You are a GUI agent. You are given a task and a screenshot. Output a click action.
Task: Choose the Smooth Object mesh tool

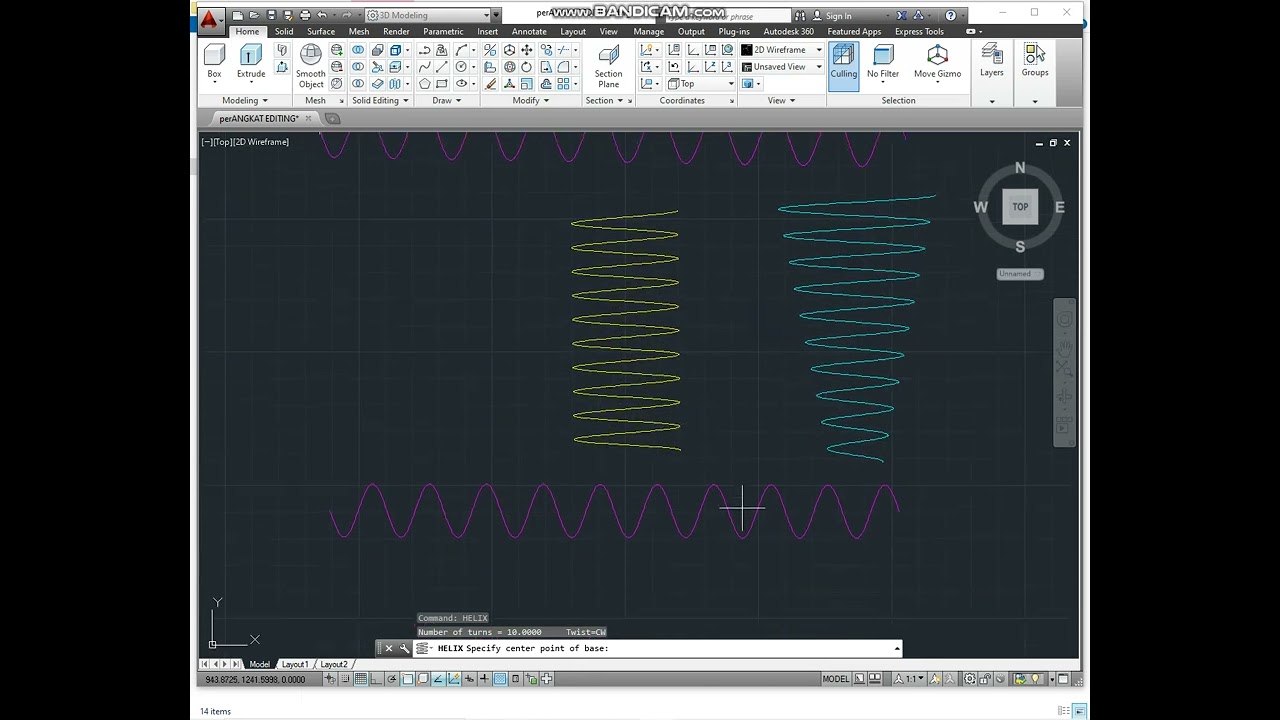(311, 66)
